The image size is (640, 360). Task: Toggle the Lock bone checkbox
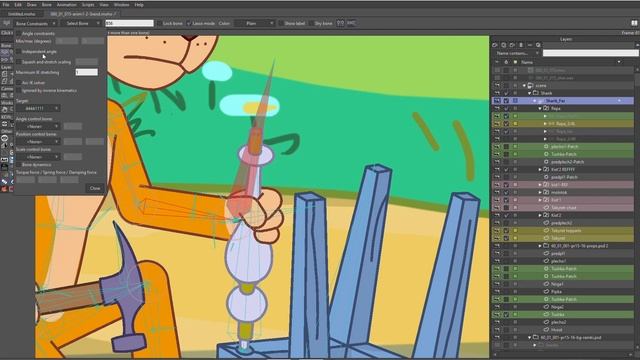coord(160,23)
